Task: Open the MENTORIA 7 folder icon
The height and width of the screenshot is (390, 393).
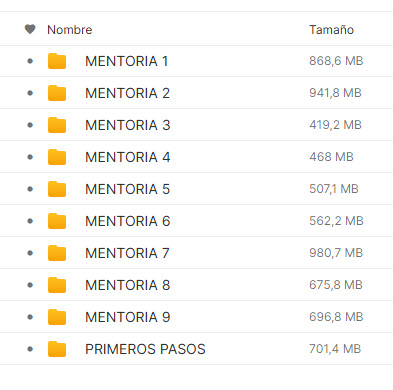Action: click(57, 253)
